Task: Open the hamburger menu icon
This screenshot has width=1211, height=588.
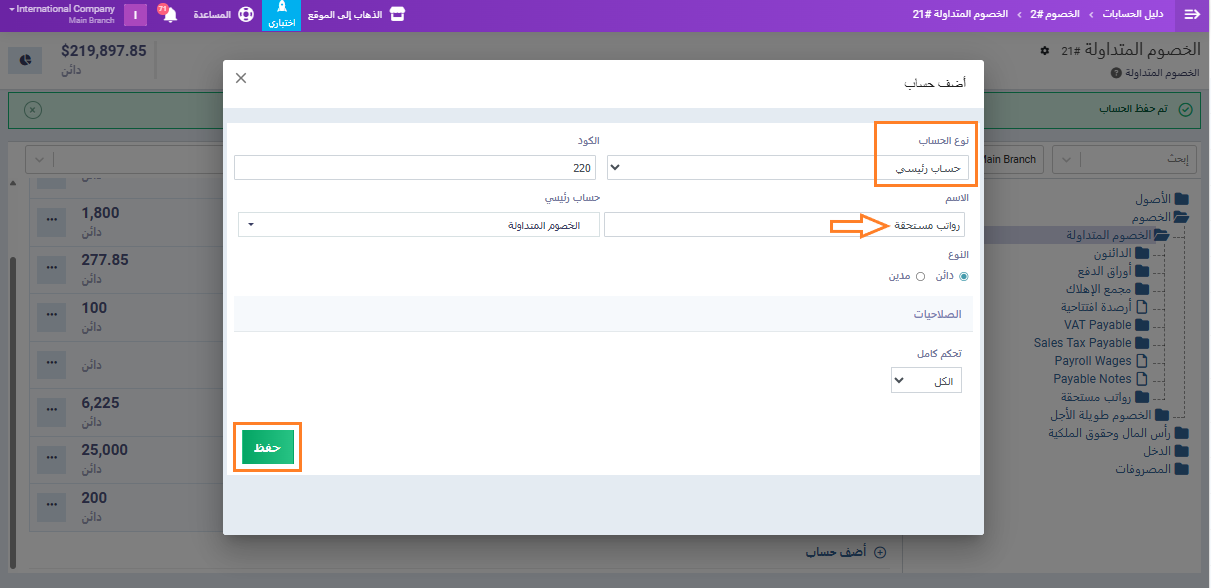Action: point(1191,15)
